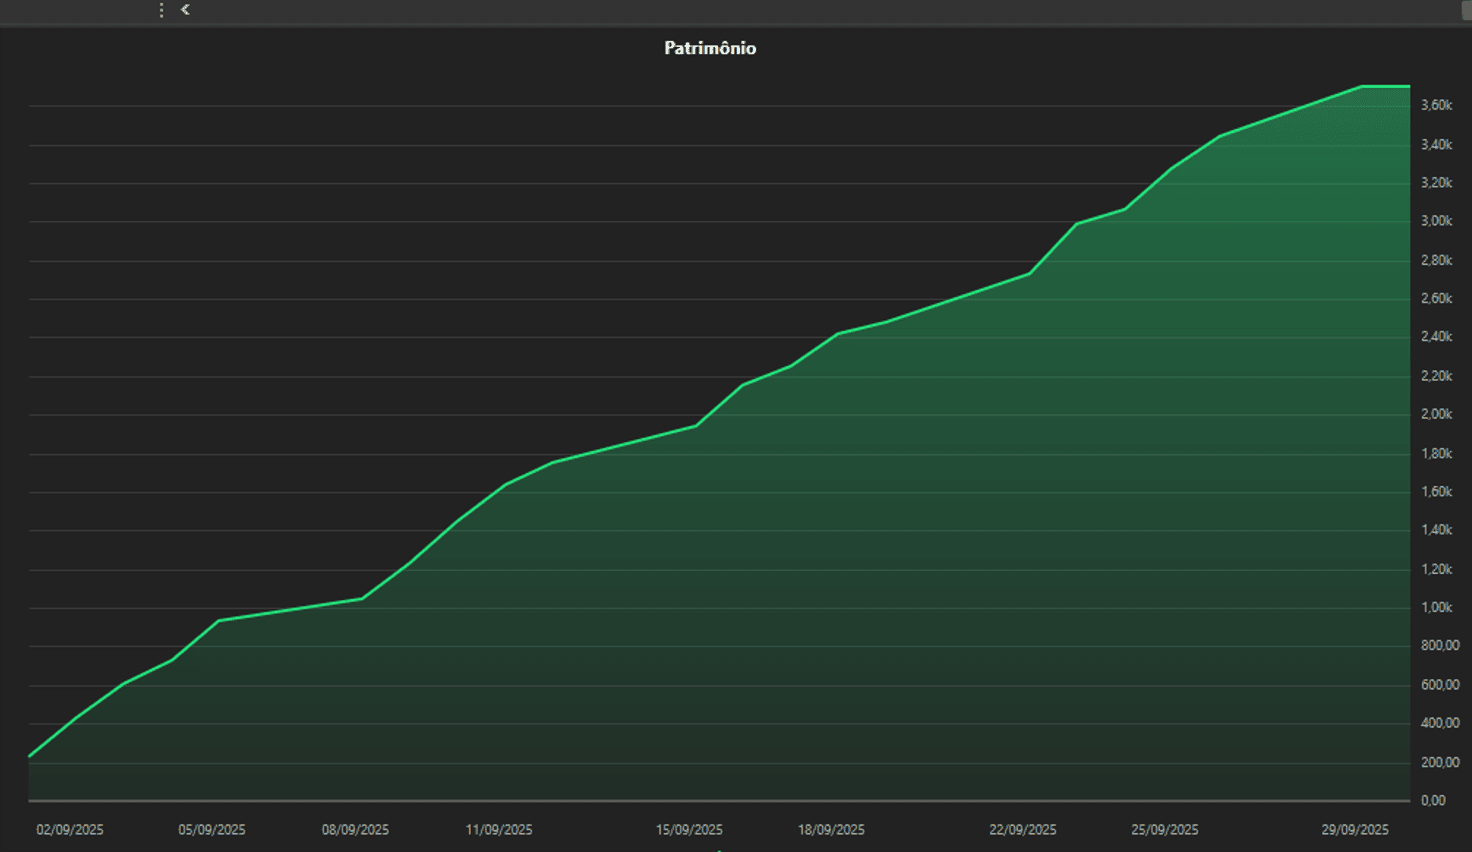Open the vertical three-dot options menu
This screenshot has height=852, width=1472.
click(161, 10)
